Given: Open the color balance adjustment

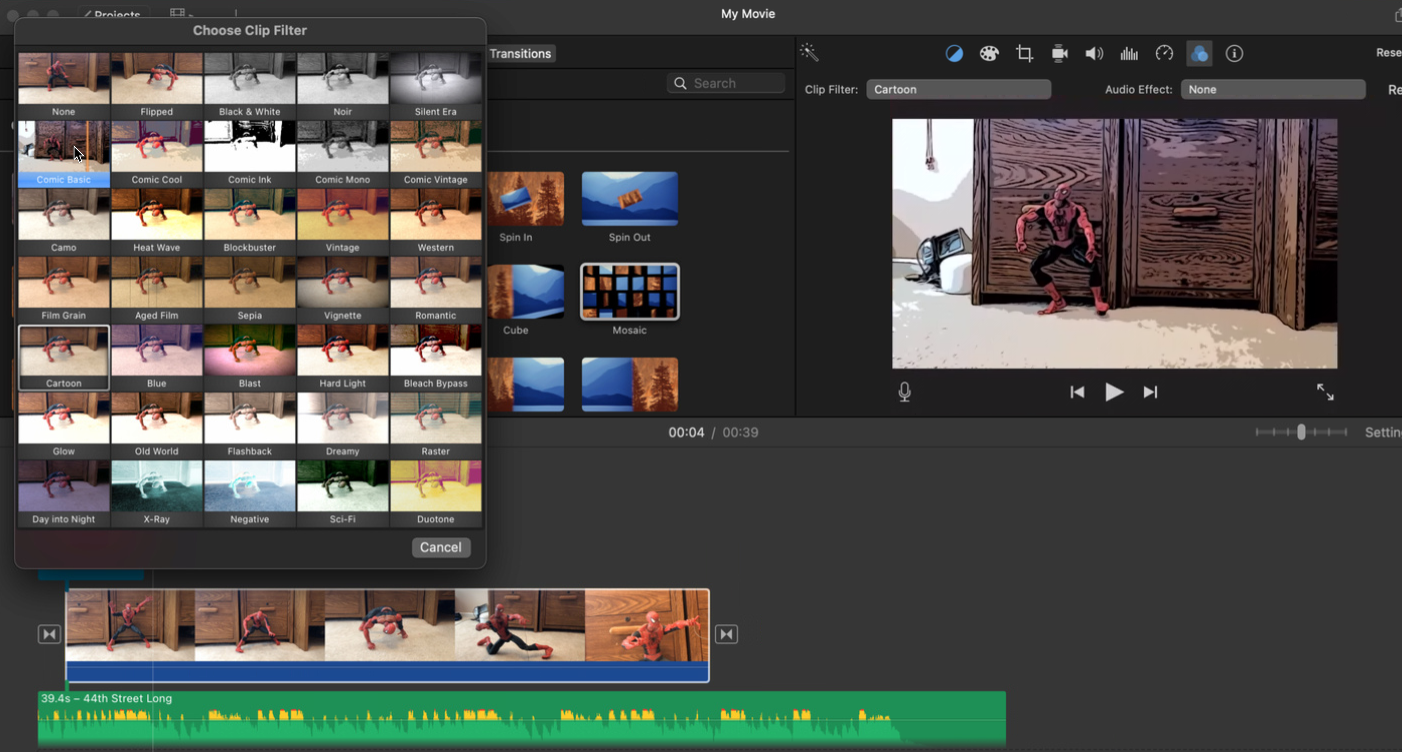Looking at the screenshot, I should pyautogui.click(x=954, y=54).
